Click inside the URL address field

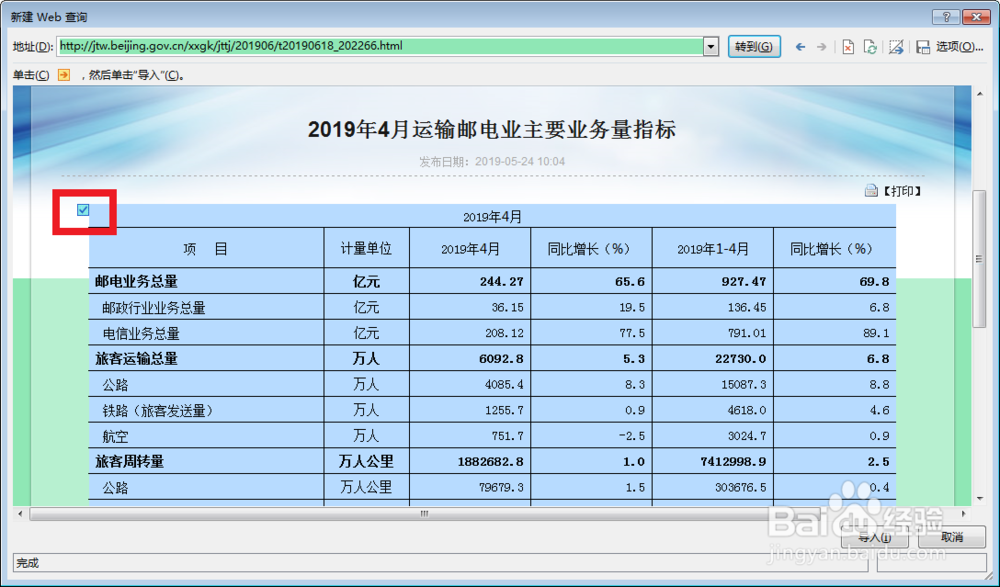[380, 47]
